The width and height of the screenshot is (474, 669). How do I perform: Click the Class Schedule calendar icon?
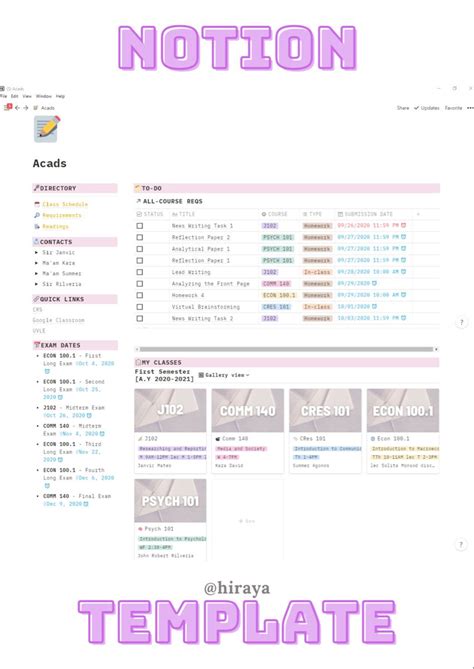(x=37, y=204)
